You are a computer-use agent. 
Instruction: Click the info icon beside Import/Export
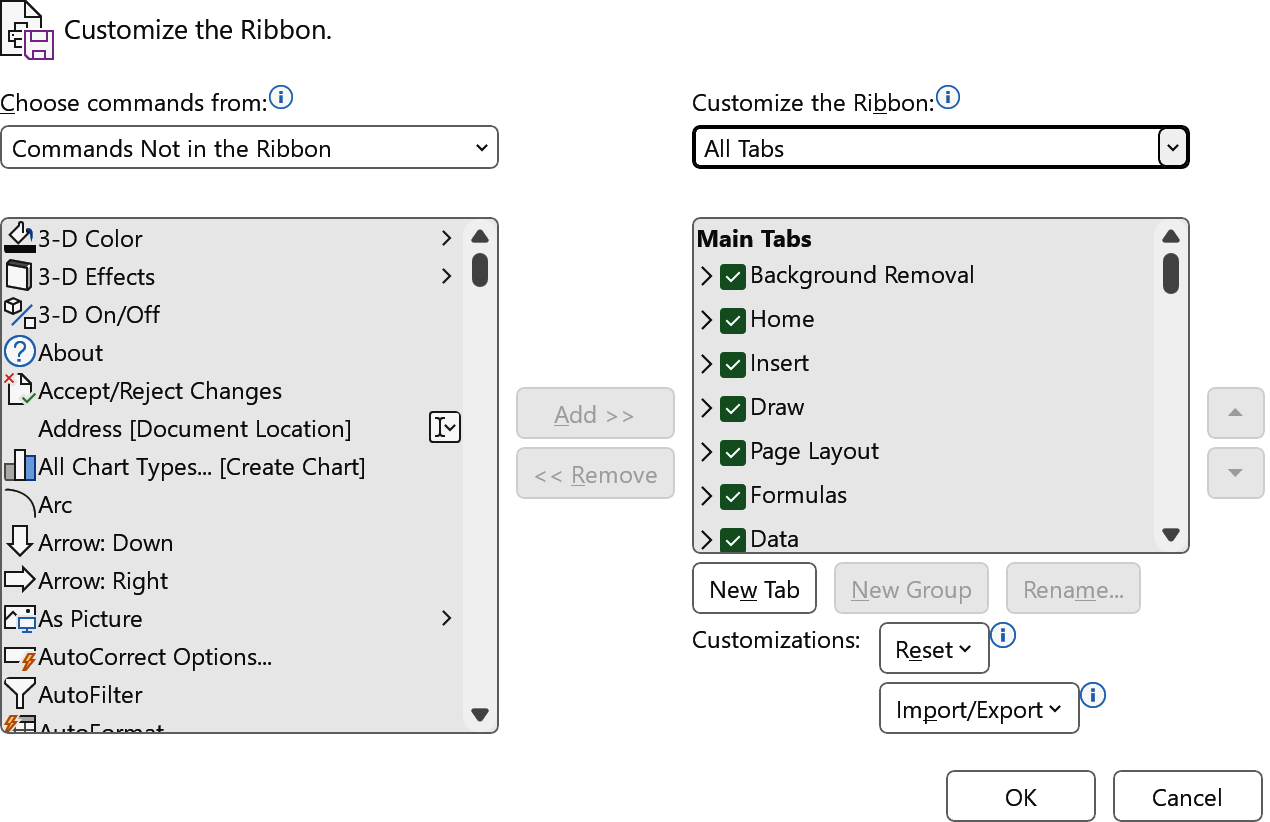(x=1093, y=695)
